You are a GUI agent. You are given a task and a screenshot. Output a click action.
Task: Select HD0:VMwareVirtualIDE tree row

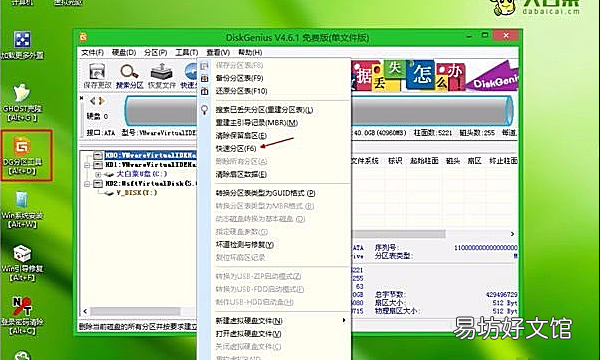coord(150,155)
